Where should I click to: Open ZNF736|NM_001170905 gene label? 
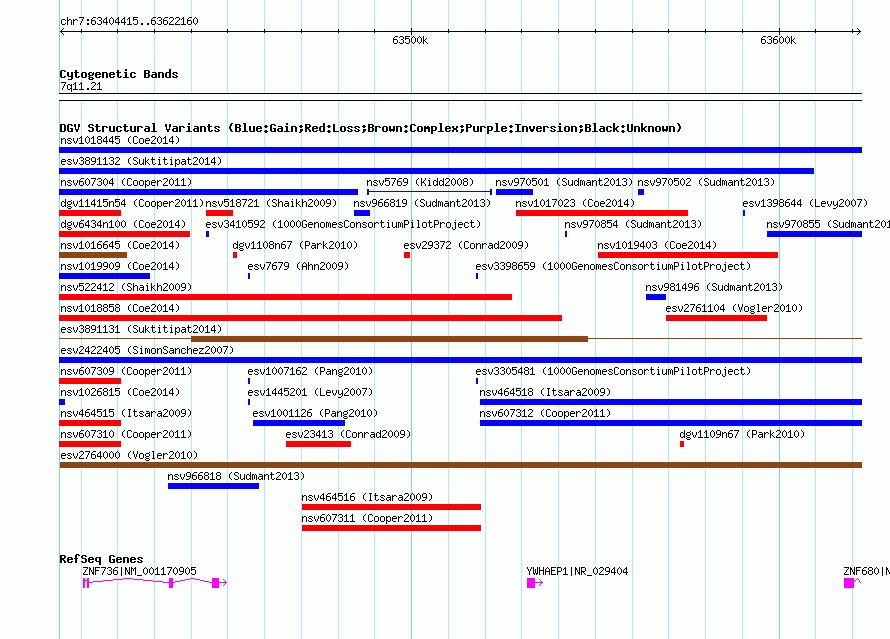(140, 571)
